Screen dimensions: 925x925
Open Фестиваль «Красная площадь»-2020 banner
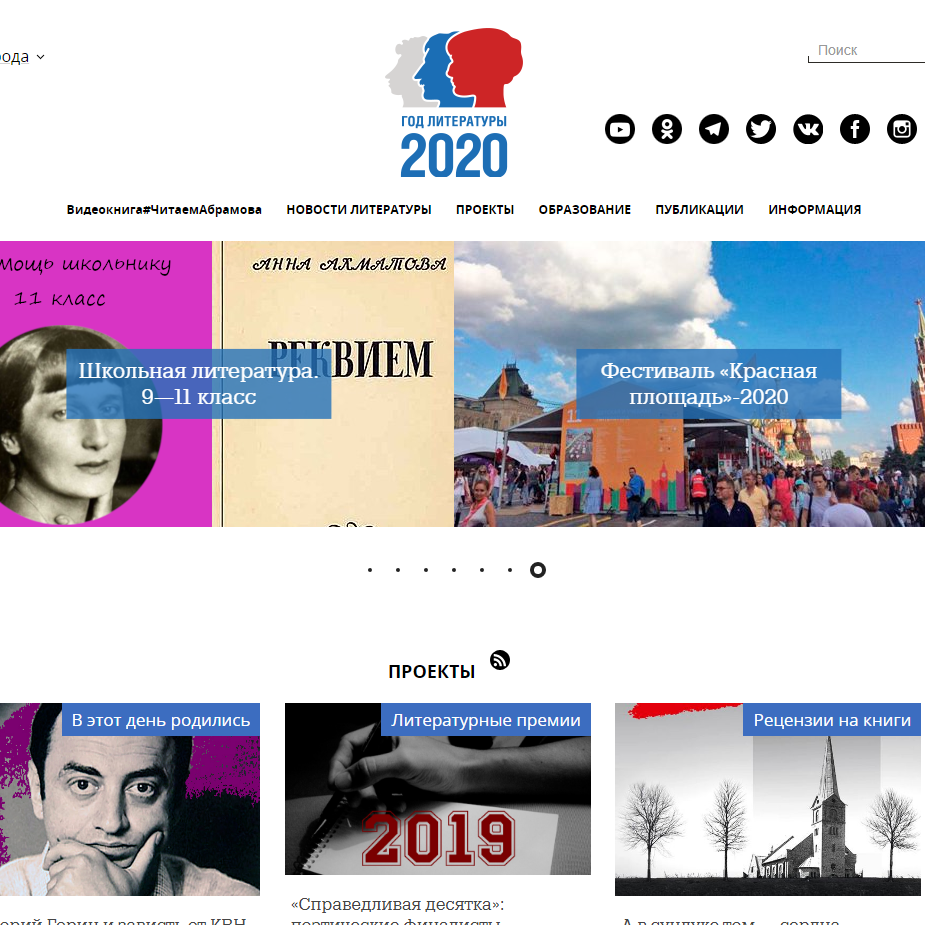[708, 384]
